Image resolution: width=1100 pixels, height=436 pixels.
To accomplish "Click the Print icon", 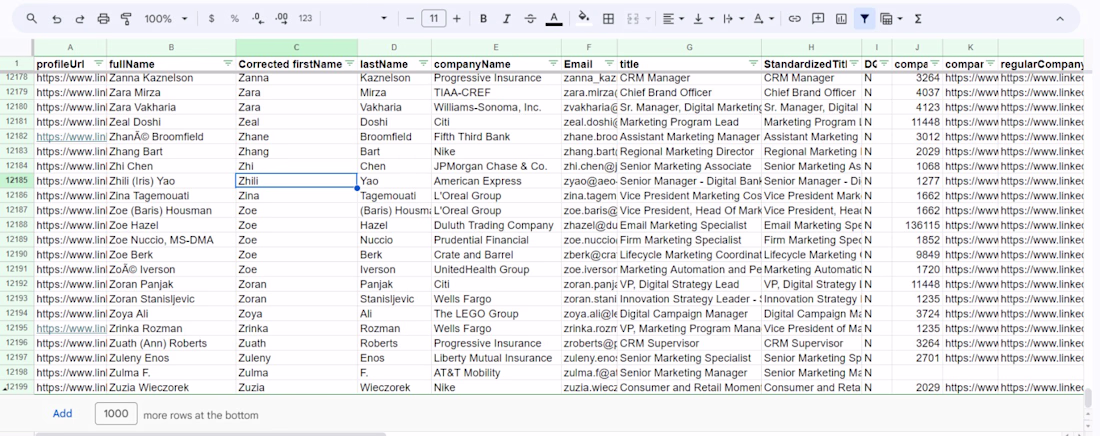I will point(103,19).
